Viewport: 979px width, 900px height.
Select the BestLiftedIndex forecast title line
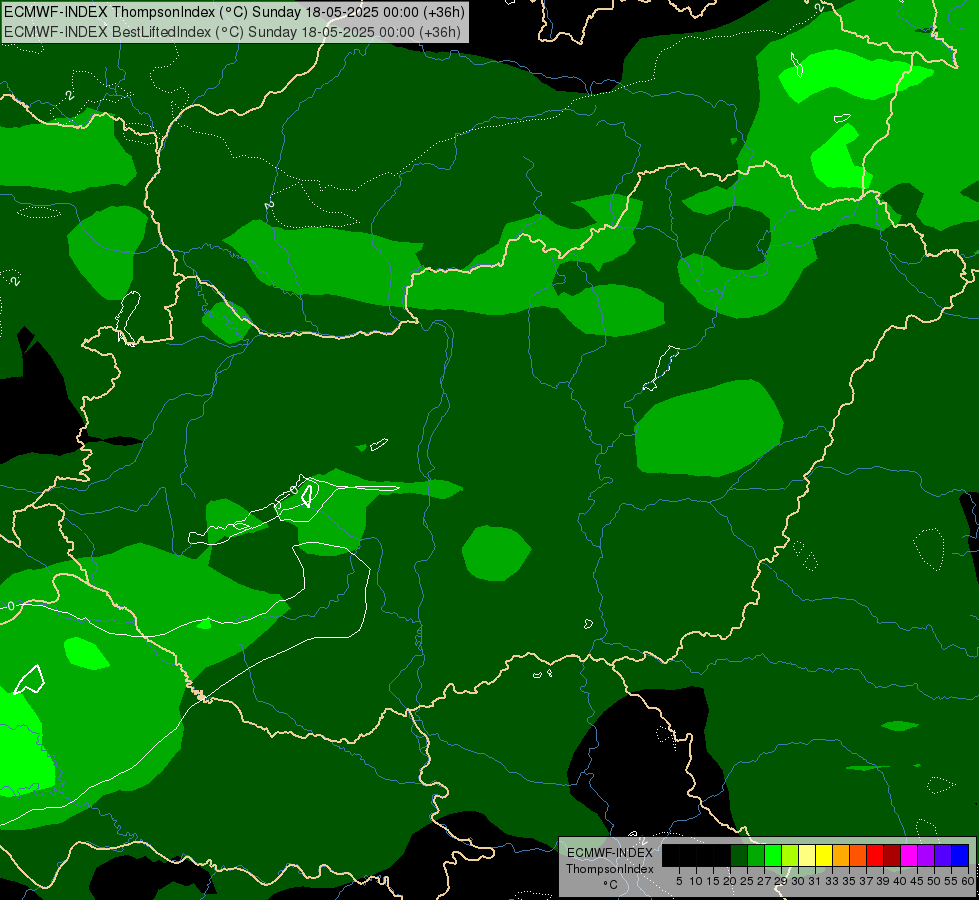click(x=232, y=32)
